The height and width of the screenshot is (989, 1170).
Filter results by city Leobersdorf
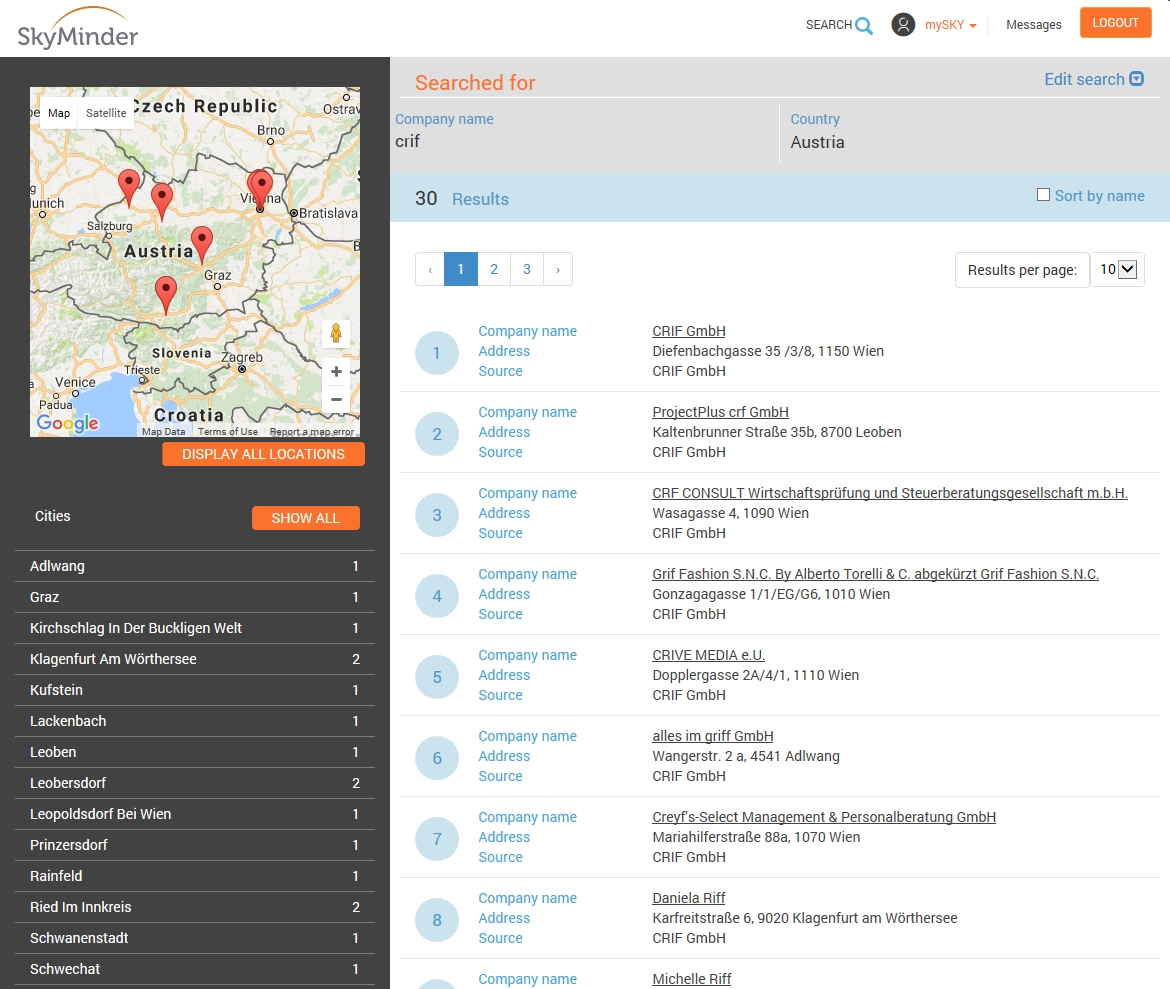(x=195, y=783)
